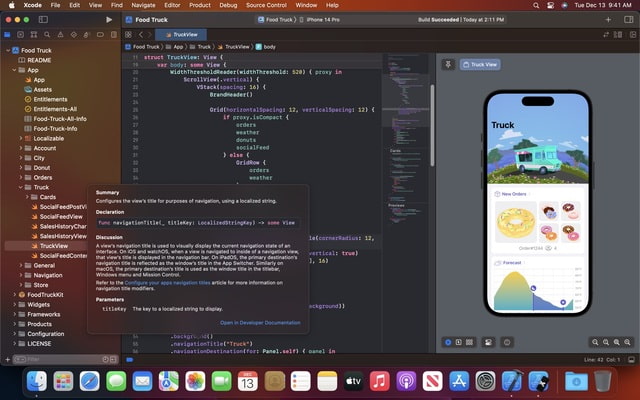The width and height of the screenshot is (640, 400).
Task: Click the Truck View preview selector button
Action: 481,64
